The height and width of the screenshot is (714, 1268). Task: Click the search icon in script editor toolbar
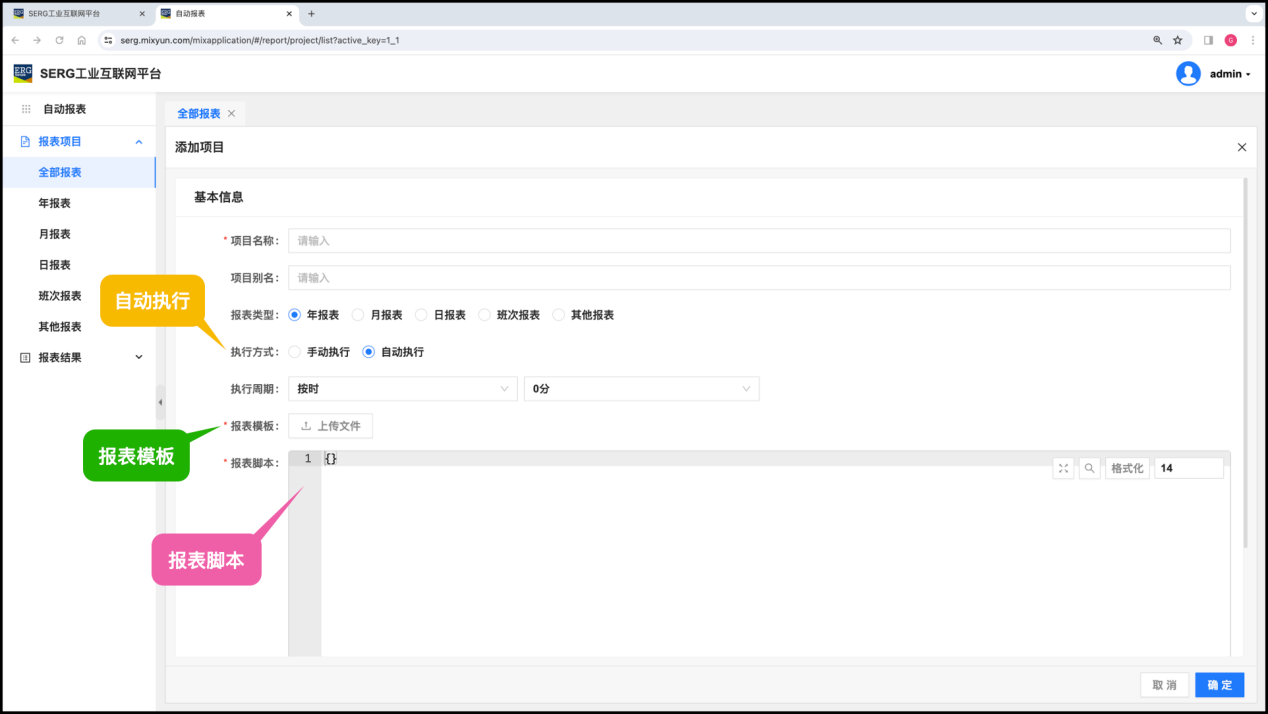pyautogui.click(x=1089, y=468)
